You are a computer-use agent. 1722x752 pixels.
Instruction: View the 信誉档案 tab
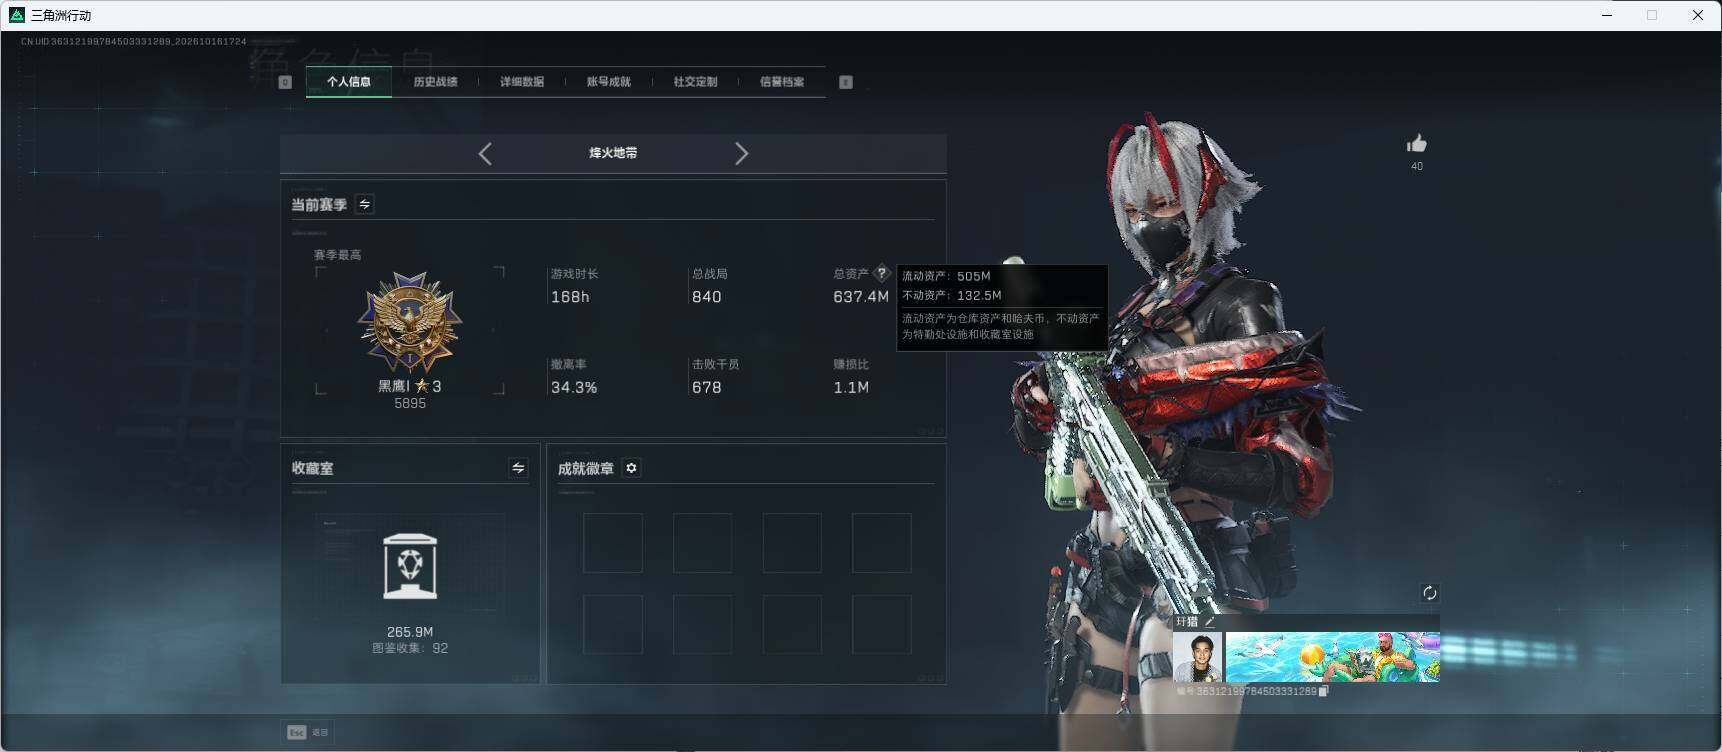782,82
